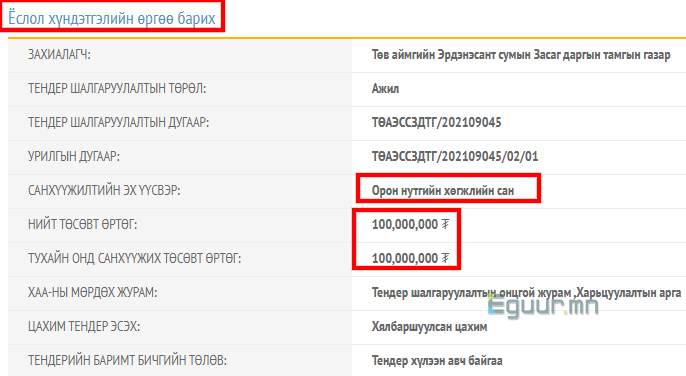The image size is (686, 376).
Task: Click Төв аймгийн Эрдэнэсант сумын Засаг даргын тамгын газар
Action: 521,55
